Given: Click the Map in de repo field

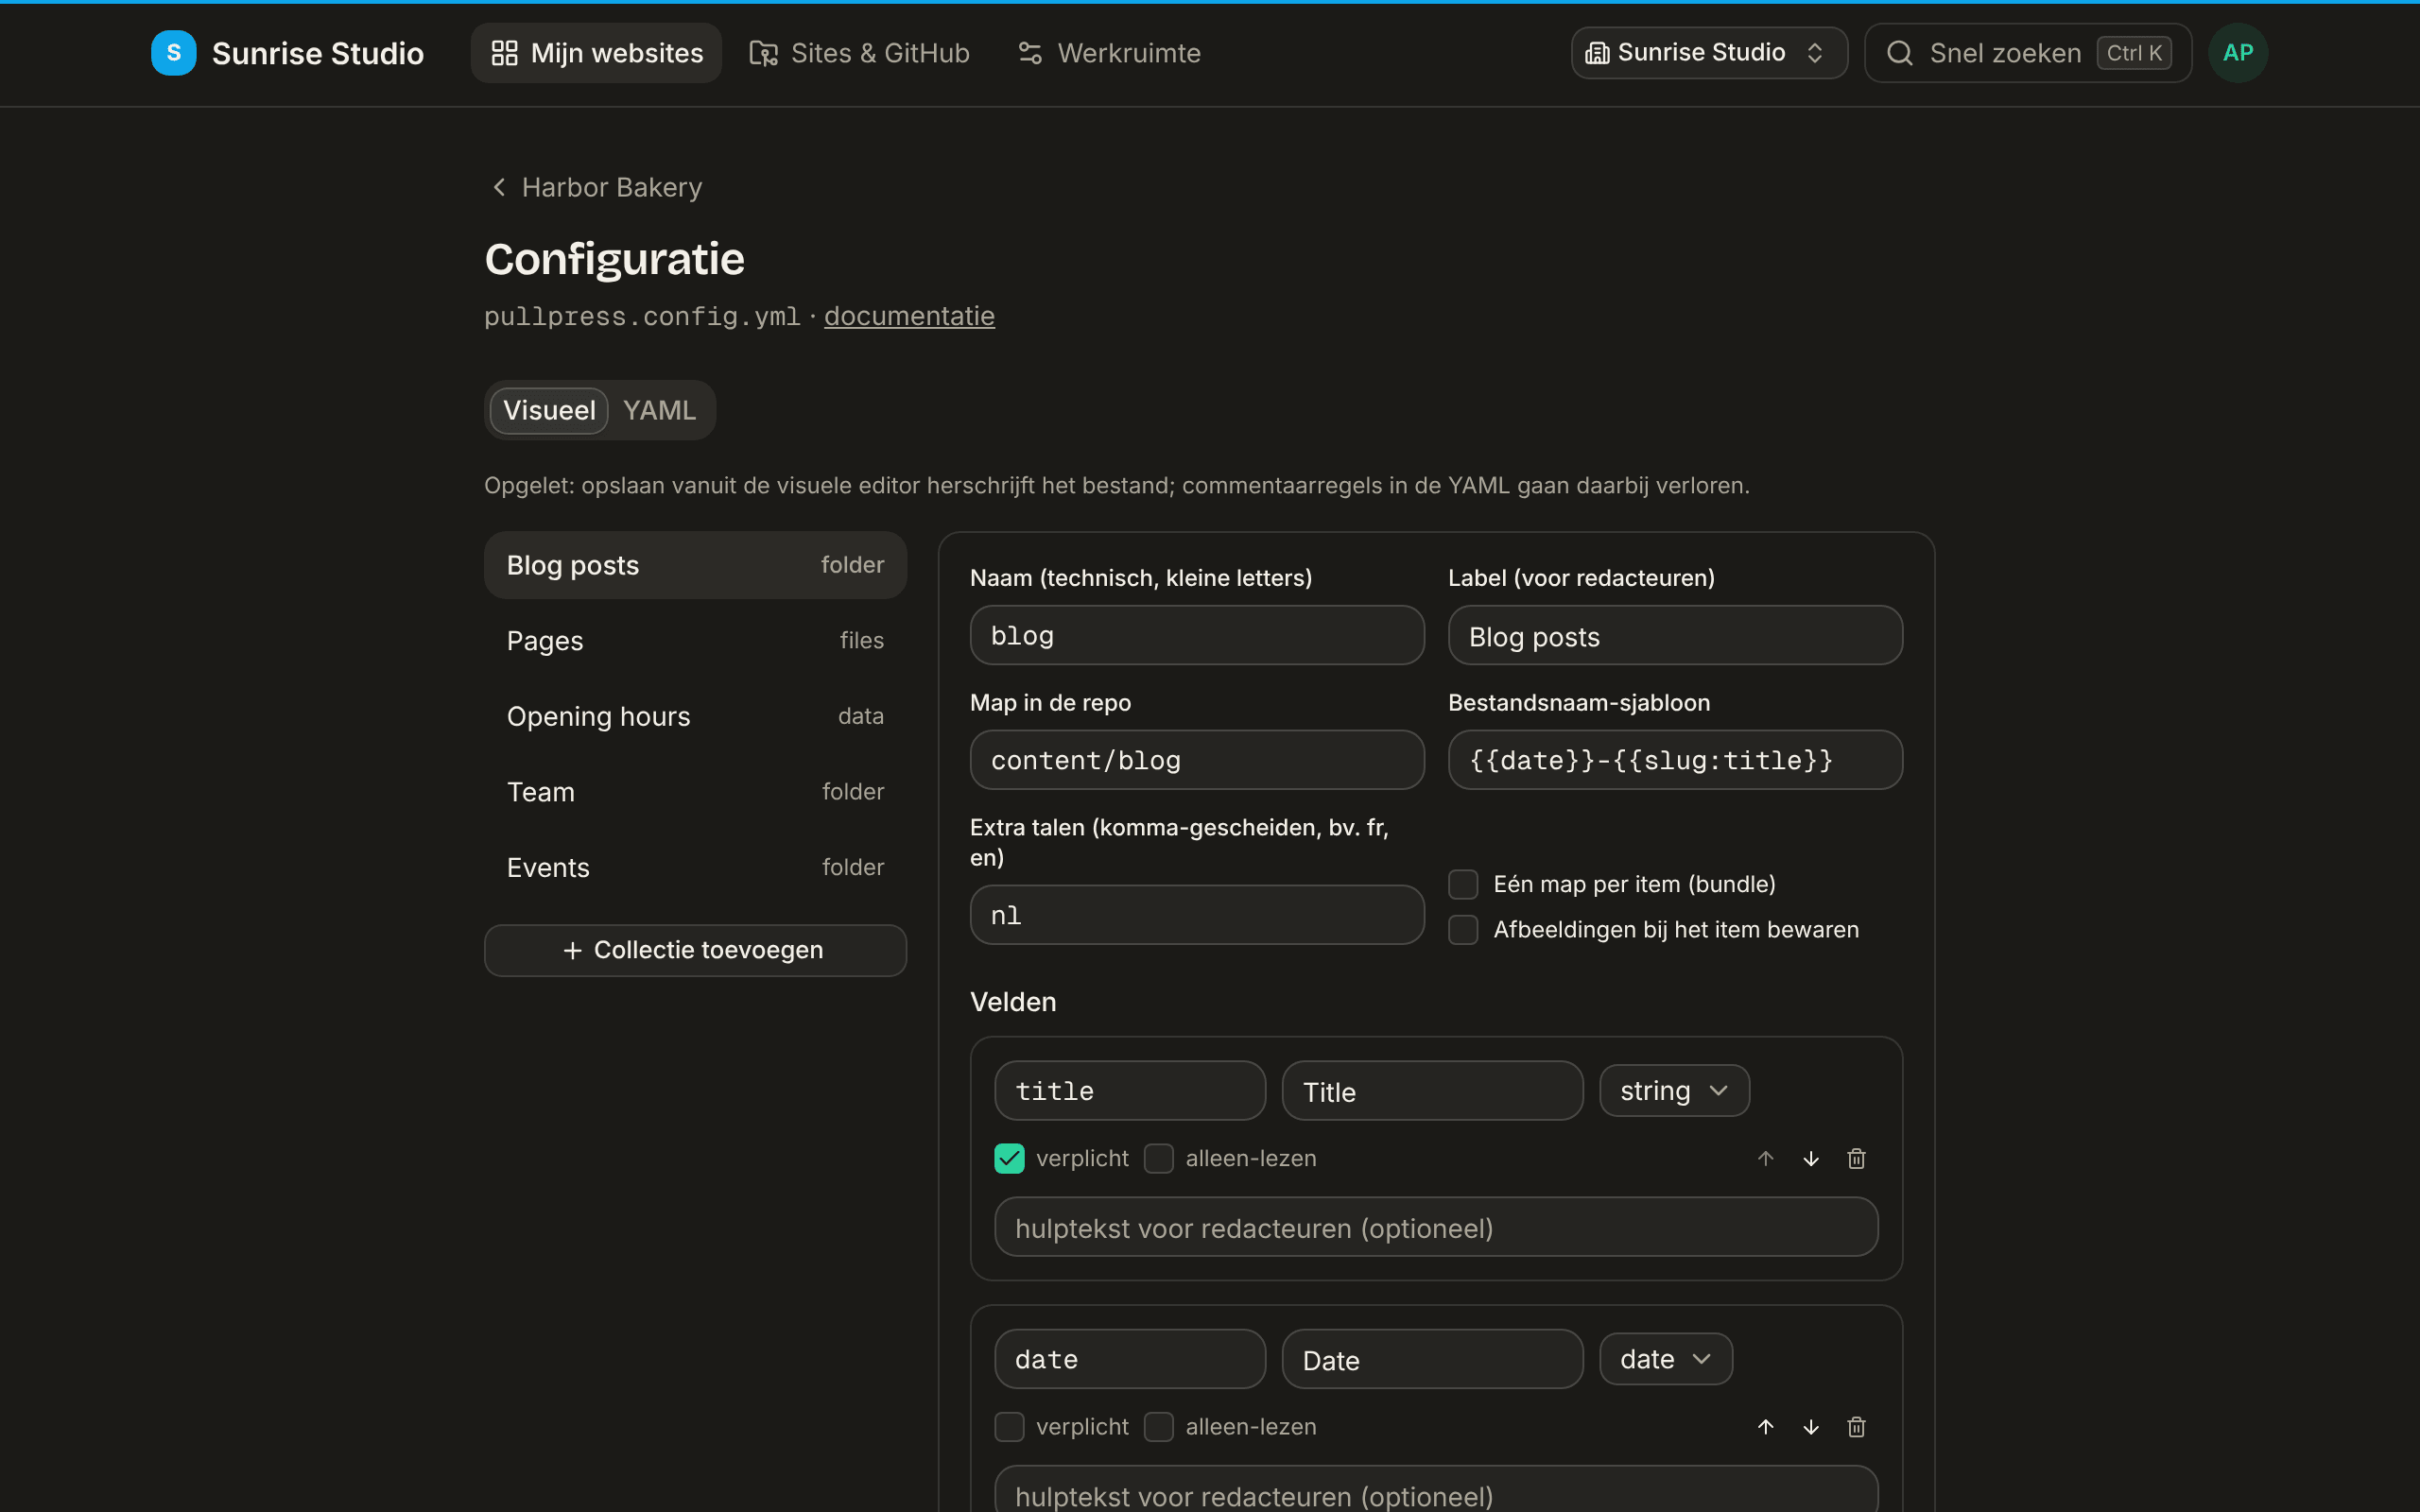Looking at the screenshot, I should (1197, 760).
